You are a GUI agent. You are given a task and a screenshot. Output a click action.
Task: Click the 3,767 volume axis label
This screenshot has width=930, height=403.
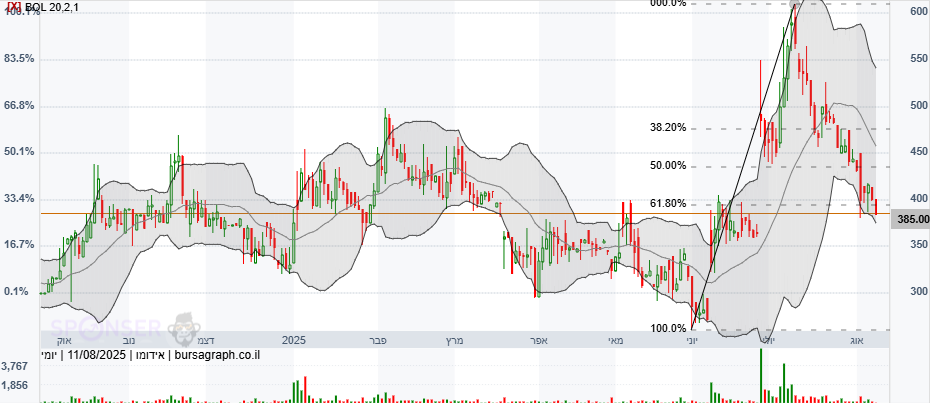pyautogui.click(x=14, y=367)
